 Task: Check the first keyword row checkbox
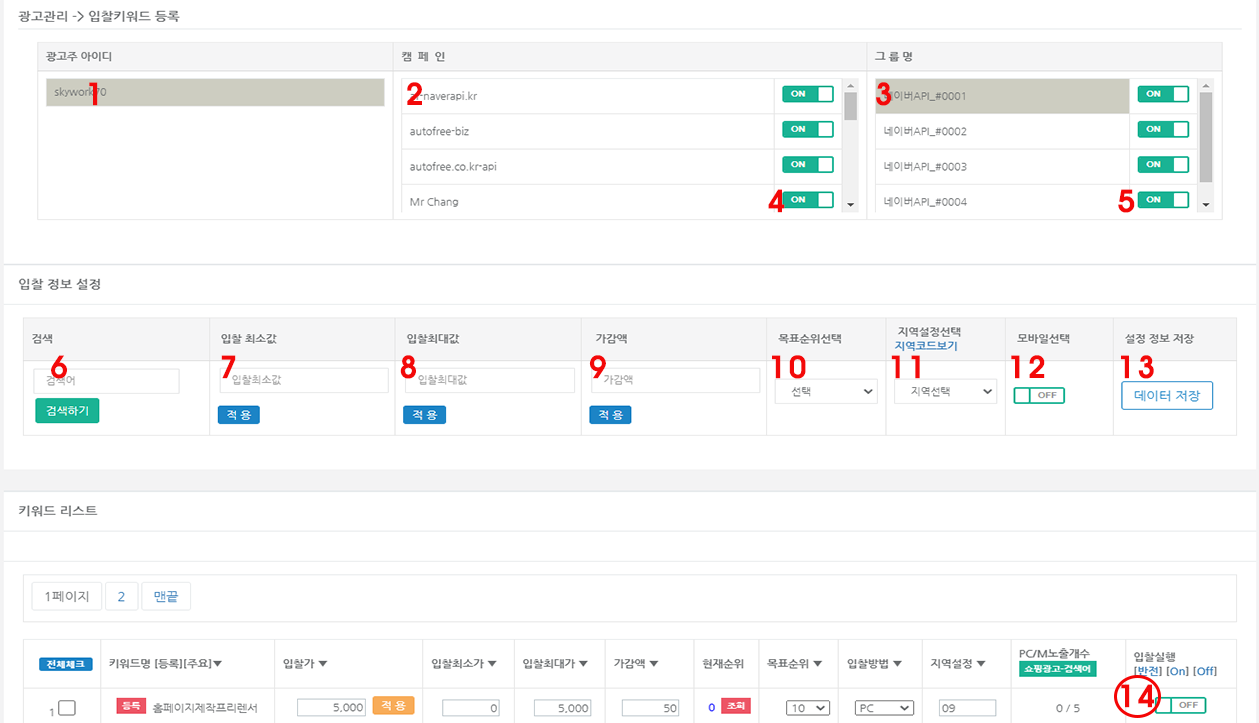pos(67,708)
